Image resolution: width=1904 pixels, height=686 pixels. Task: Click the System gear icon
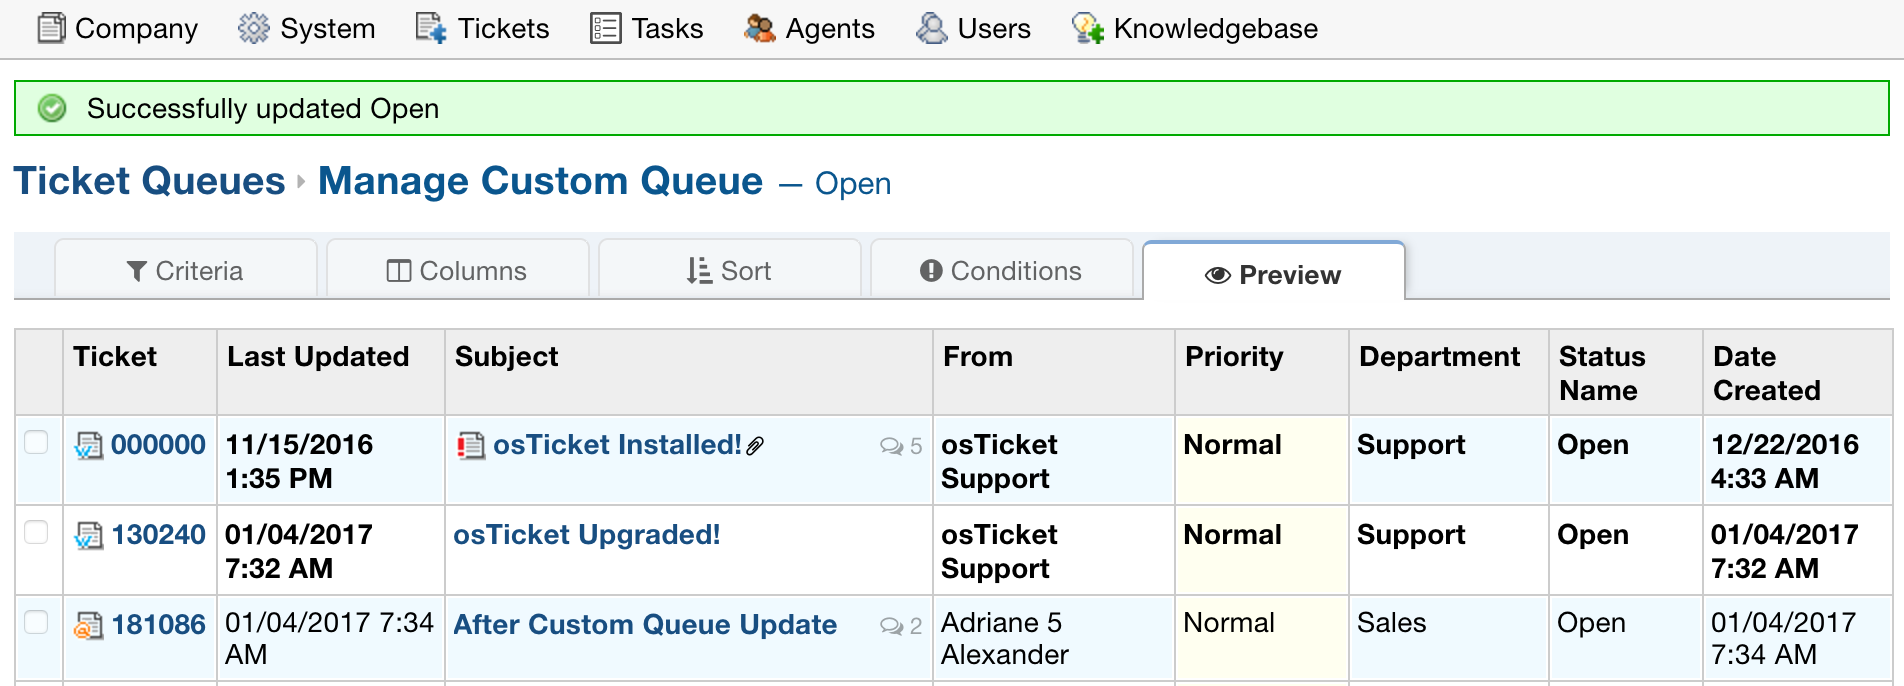[x=254, y=28]
